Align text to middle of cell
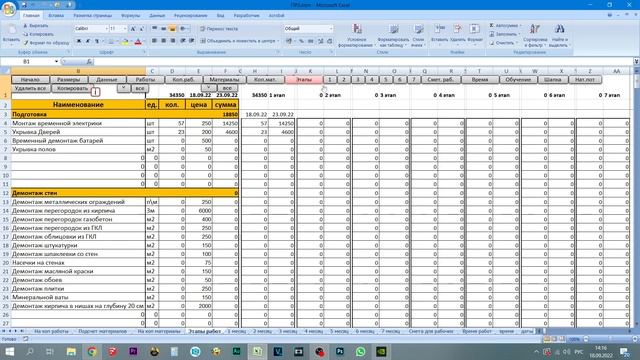Image resolution: width=640 pixels, height=360 pixels. 164,29
